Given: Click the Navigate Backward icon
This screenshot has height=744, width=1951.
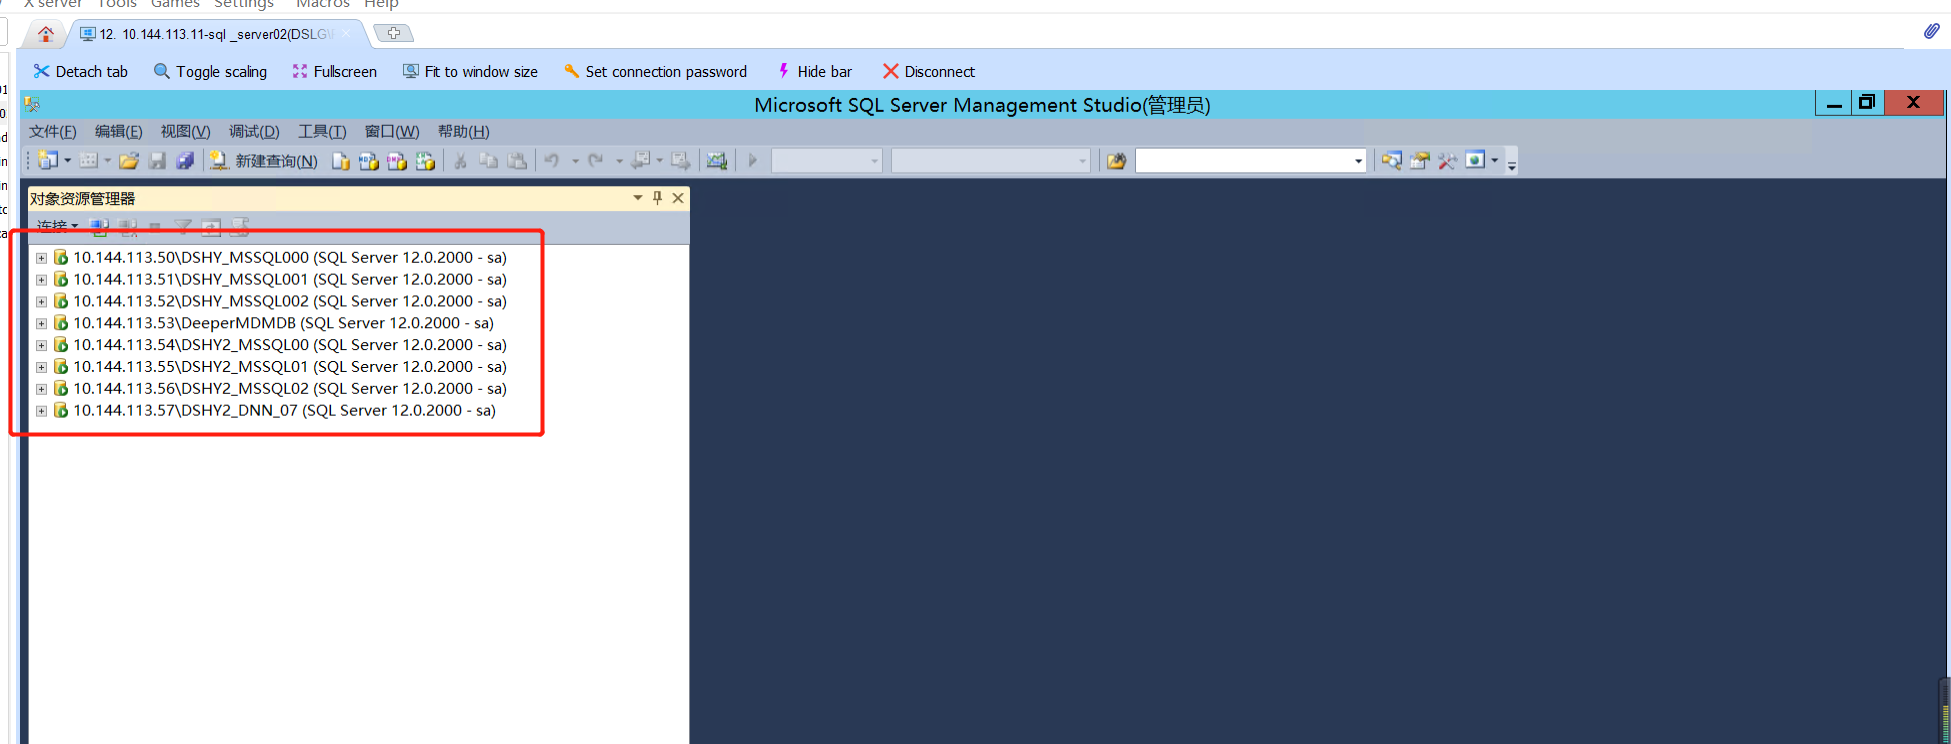Looking at the screenshot, I should click(640, 160).
